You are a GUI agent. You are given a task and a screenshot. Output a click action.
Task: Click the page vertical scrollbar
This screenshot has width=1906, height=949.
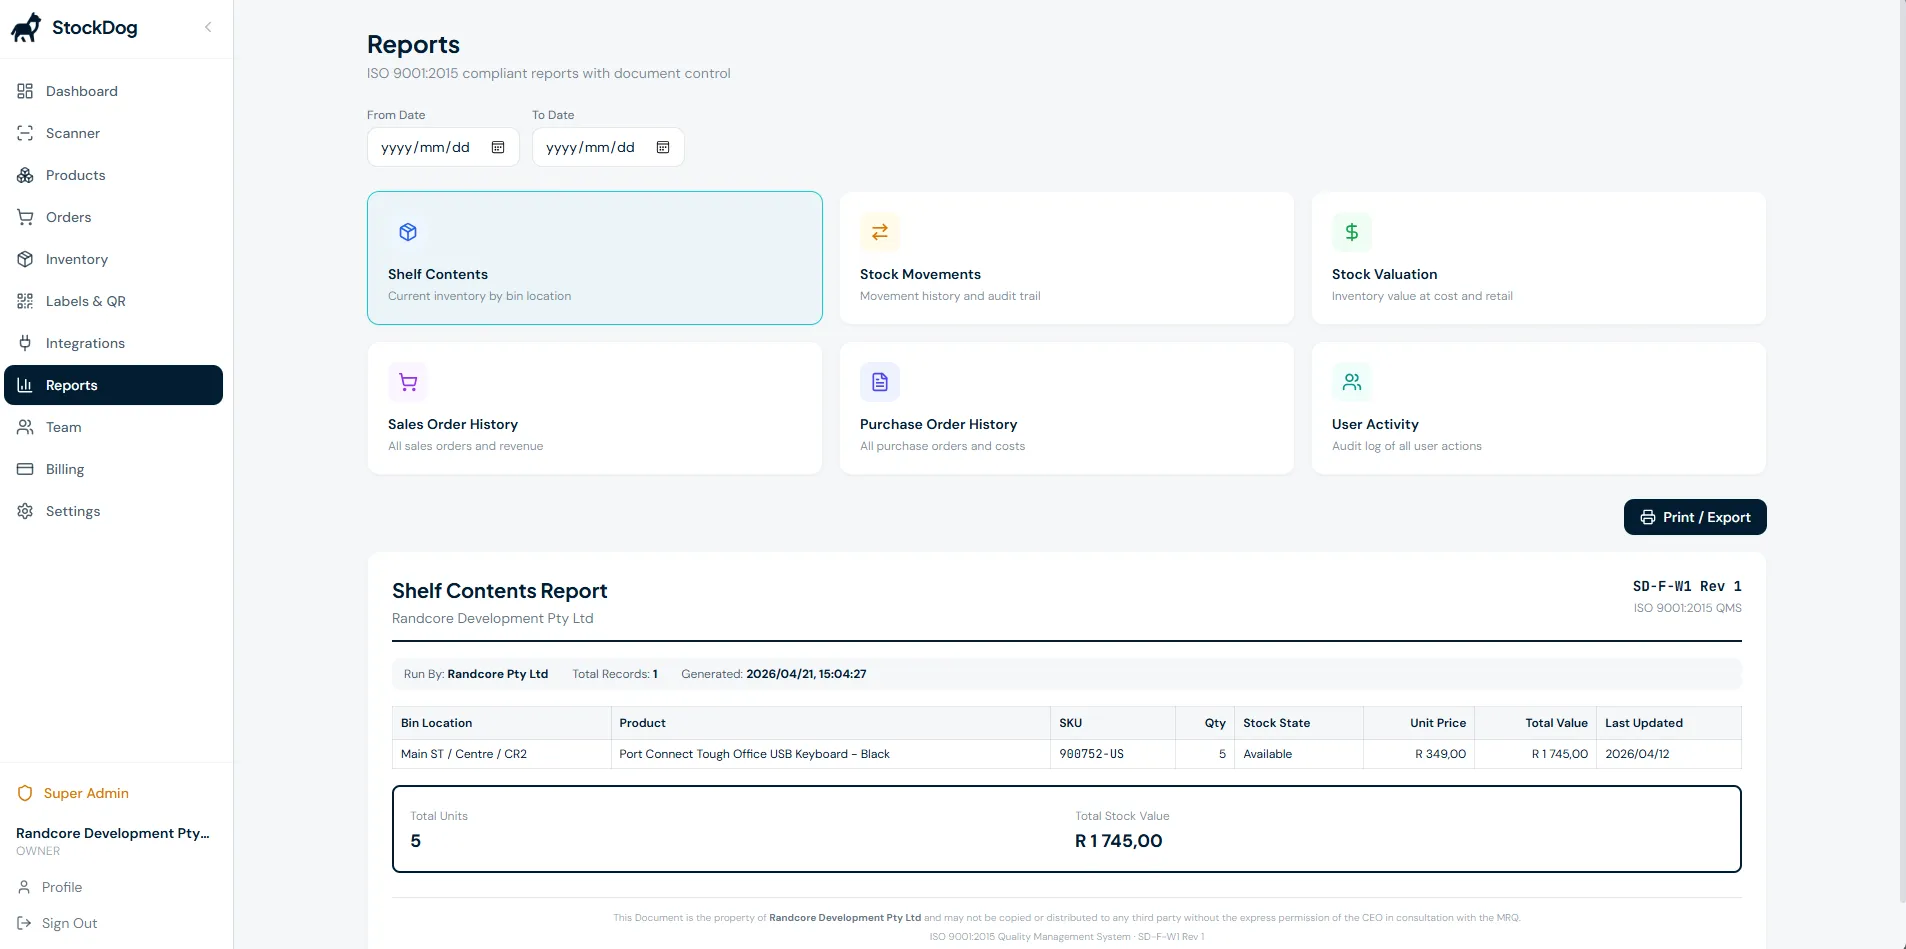pyautogui.click(x=1902, y=450)
